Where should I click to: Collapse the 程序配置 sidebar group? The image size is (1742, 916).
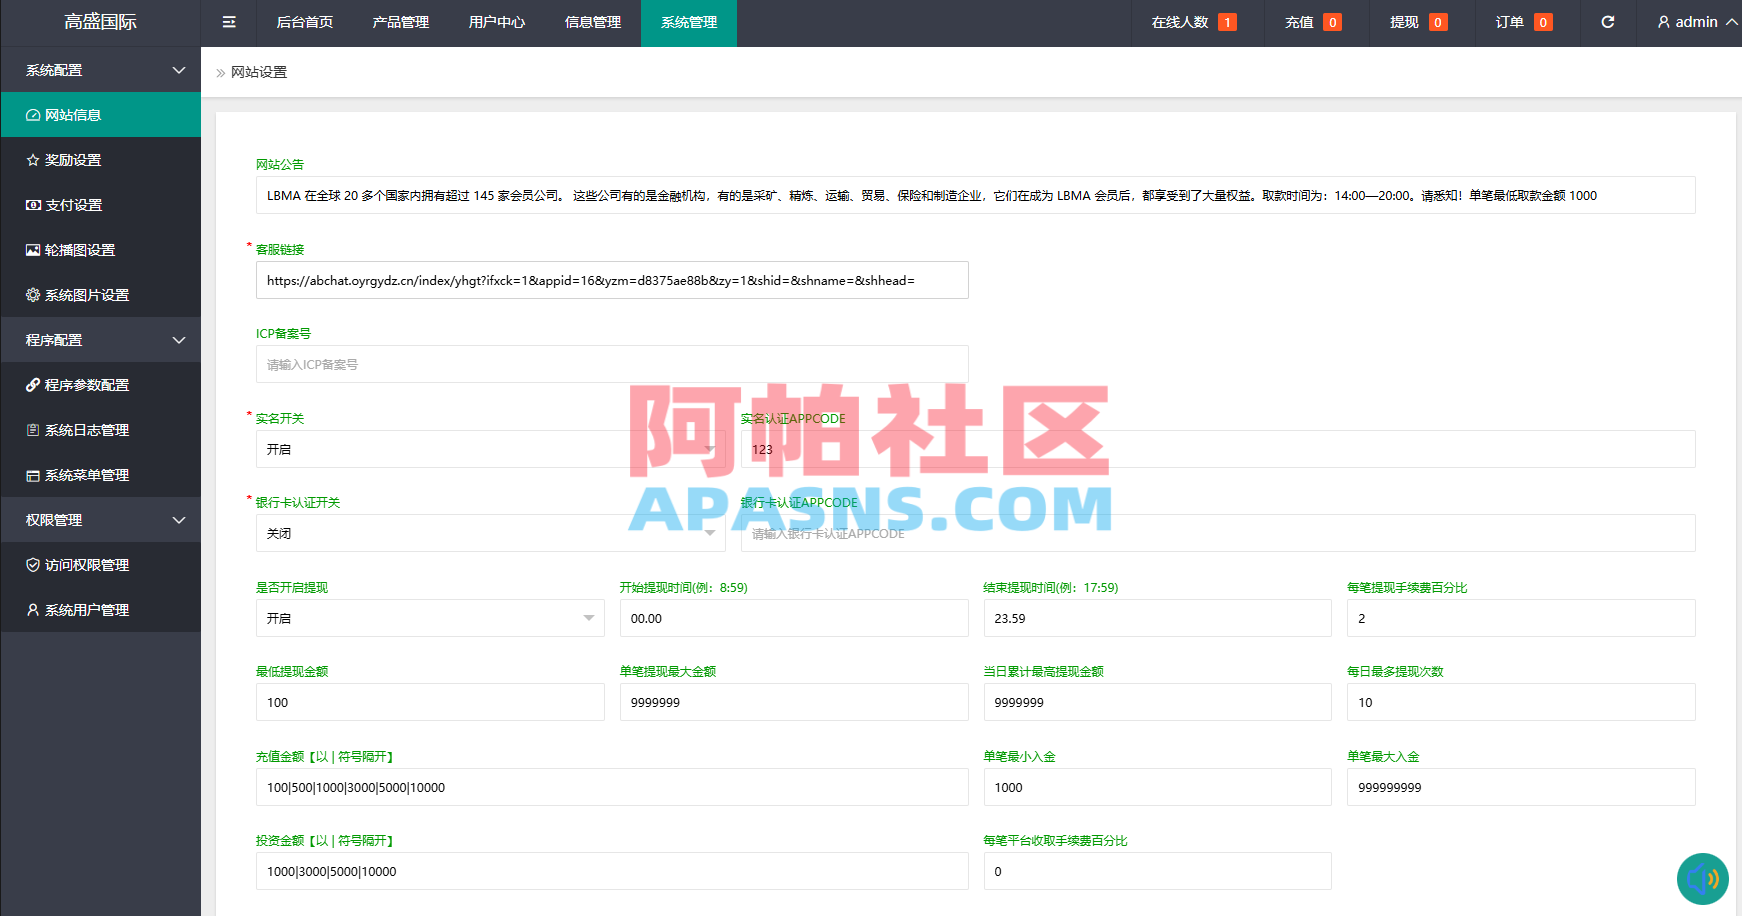100,340
